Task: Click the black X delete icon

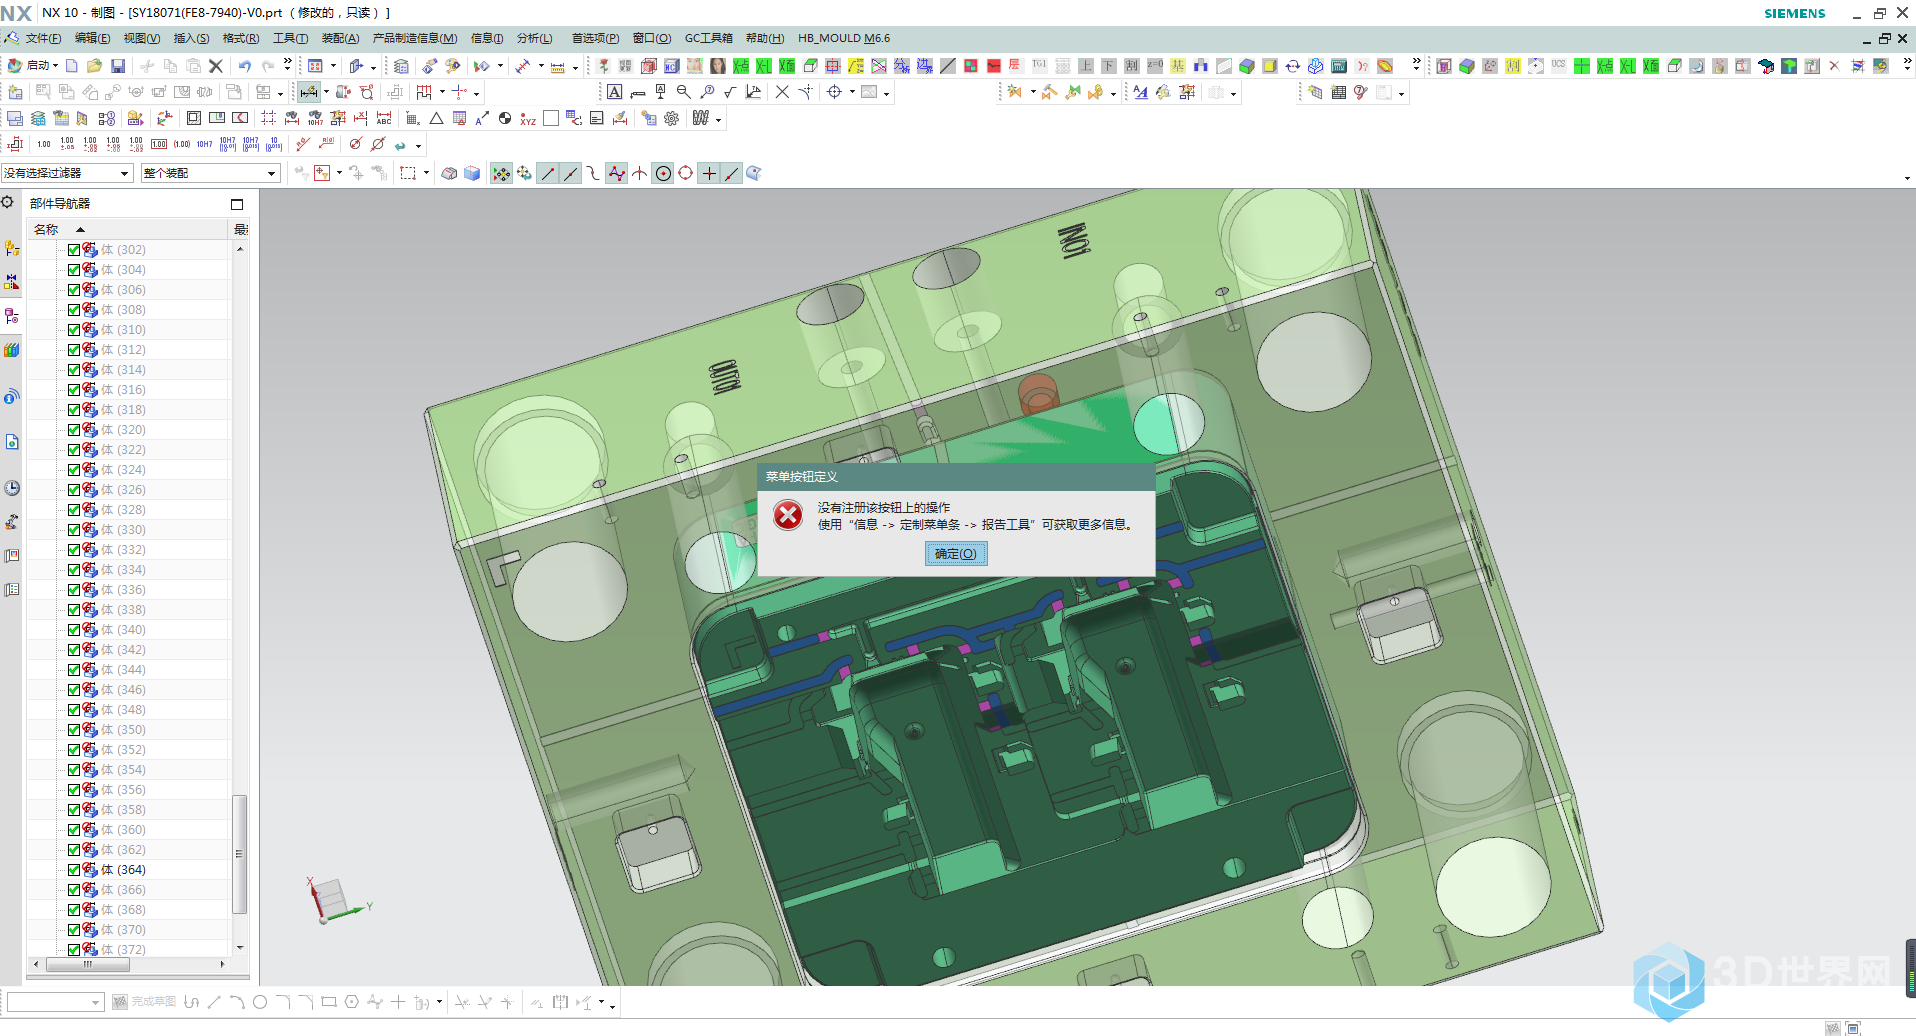Action: pyautogui.click(x=215, y=66)
